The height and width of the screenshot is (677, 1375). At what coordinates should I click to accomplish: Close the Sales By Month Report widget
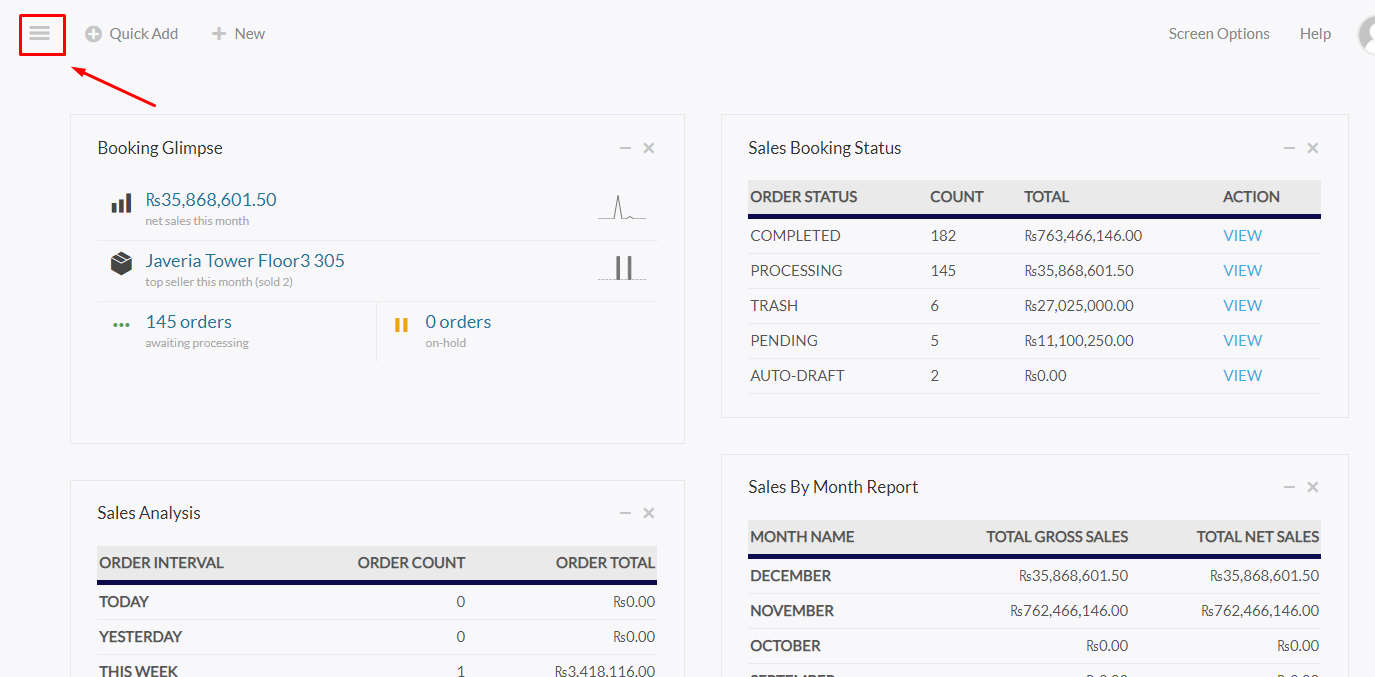[x=1313, y=487]
